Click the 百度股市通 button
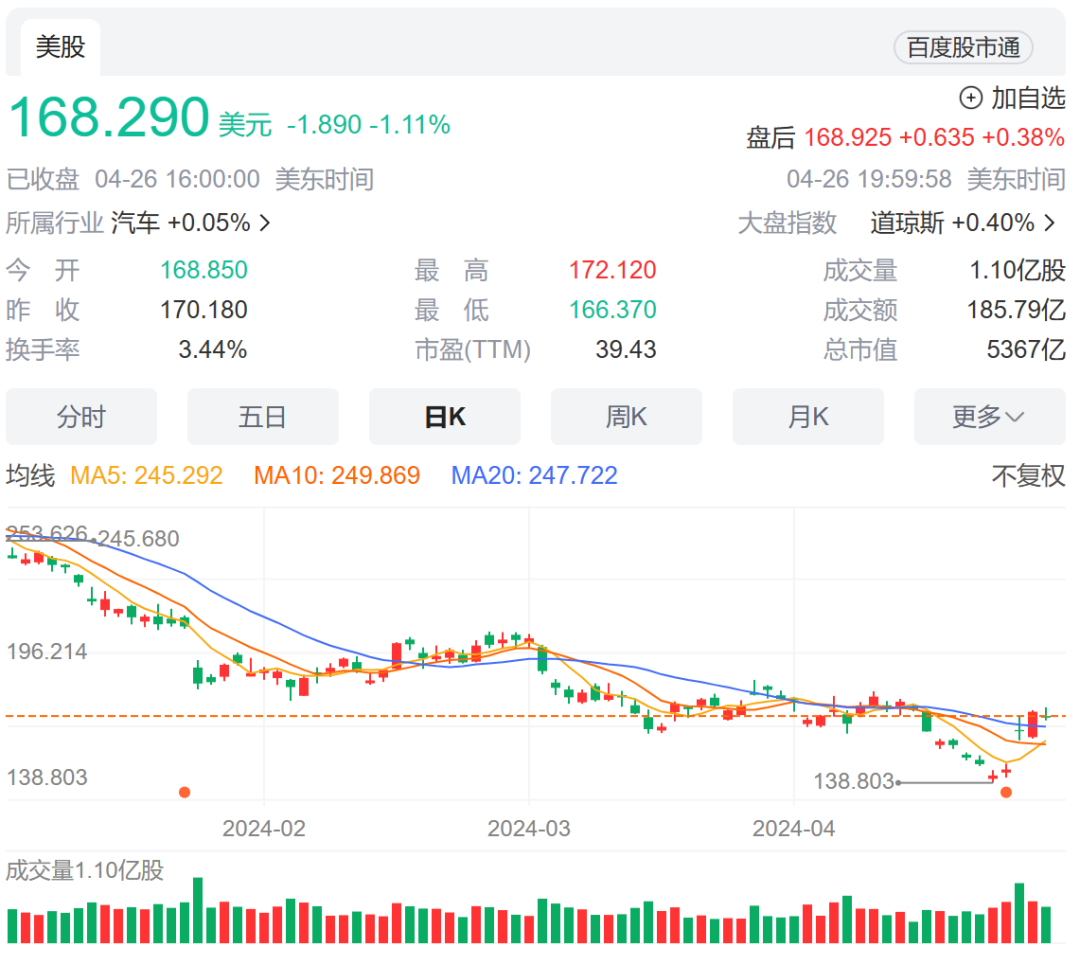1080x965 pixels. [x=963, y=48]
